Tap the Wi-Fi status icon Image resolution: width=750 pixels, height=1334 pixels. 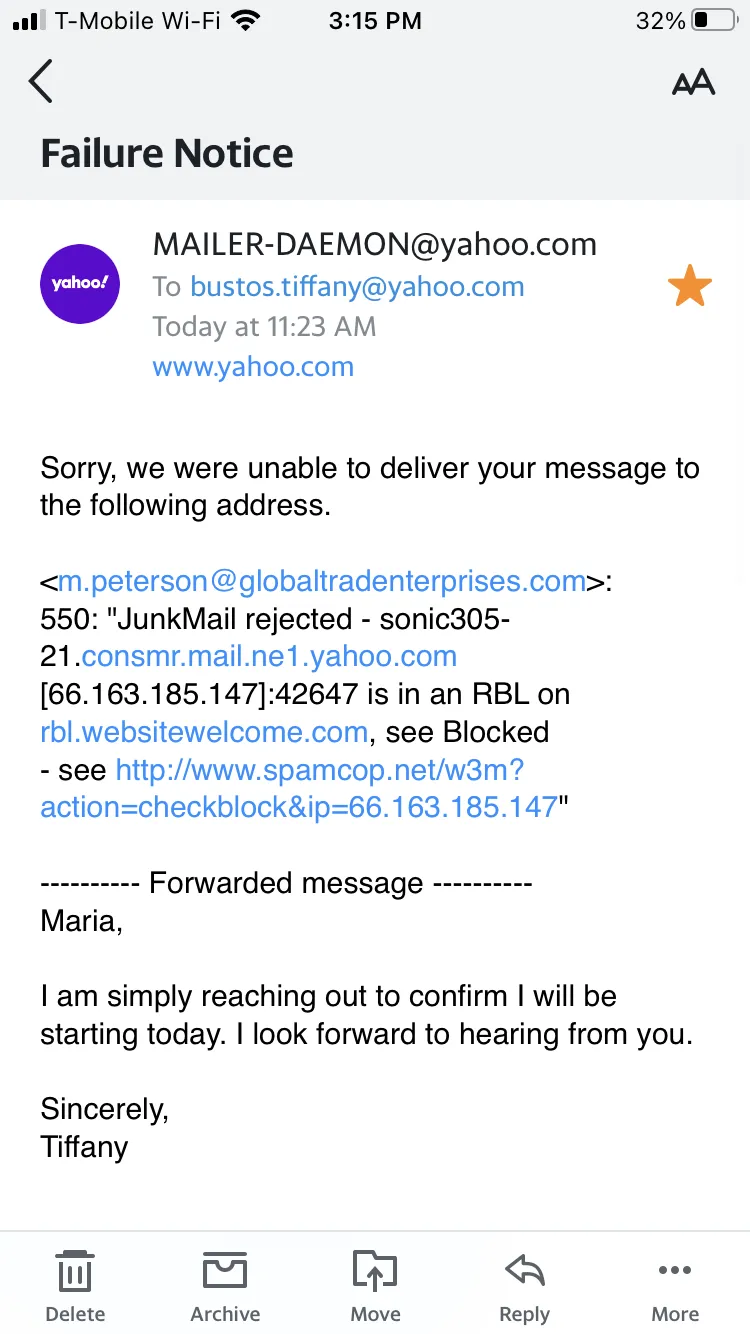point(244,20)
